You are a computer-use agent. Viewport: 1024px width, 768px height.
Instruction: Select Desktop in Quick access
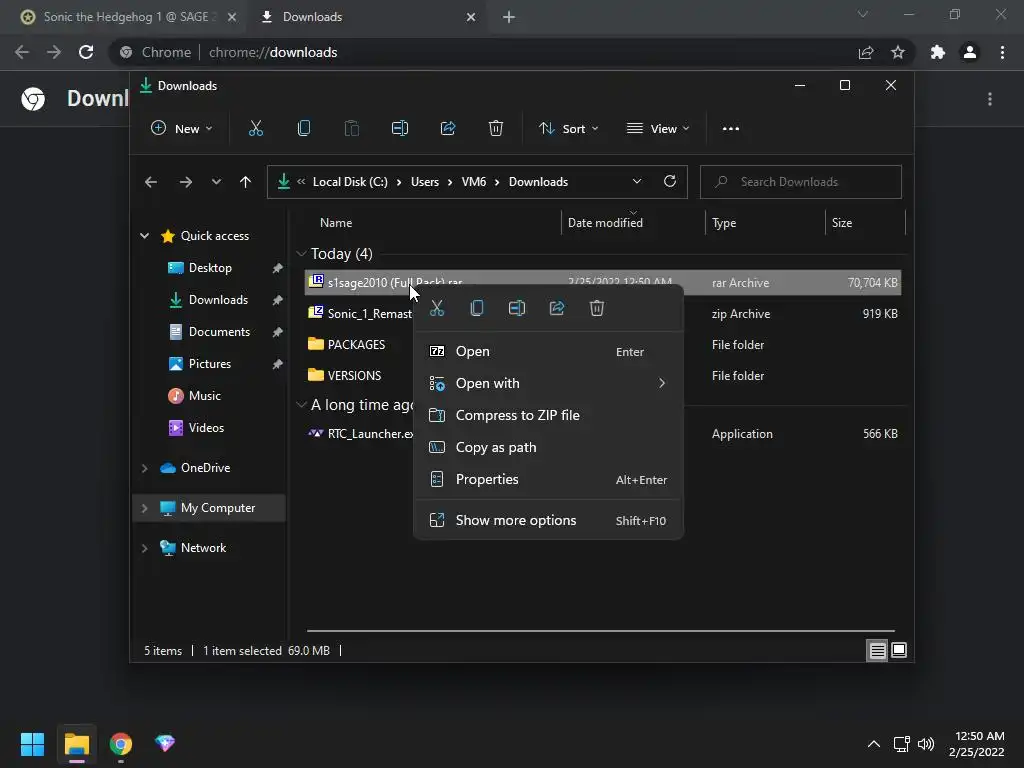[x=210, y=268]
